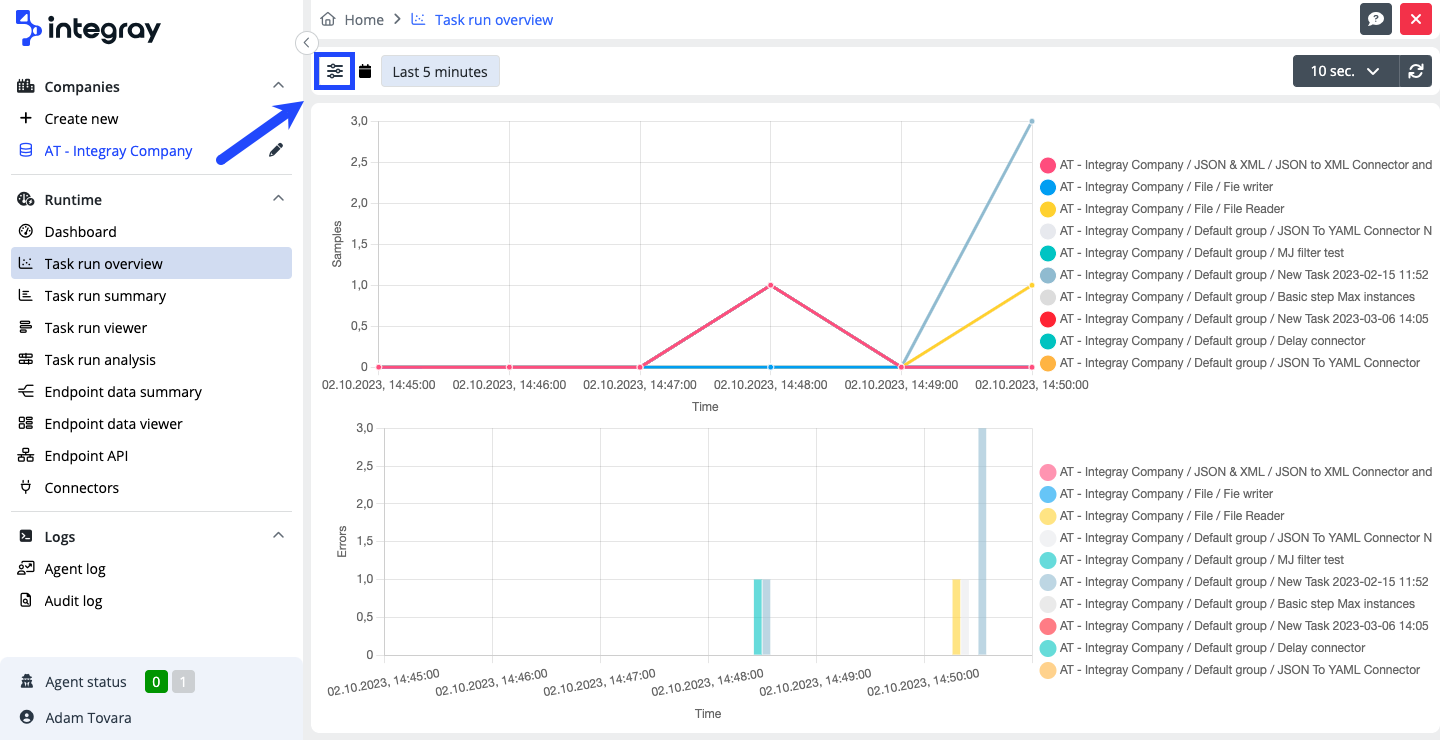This screenshot has width=1440, height=740.
Task: Select AT - Integray Company link
Action: point(118,151)
